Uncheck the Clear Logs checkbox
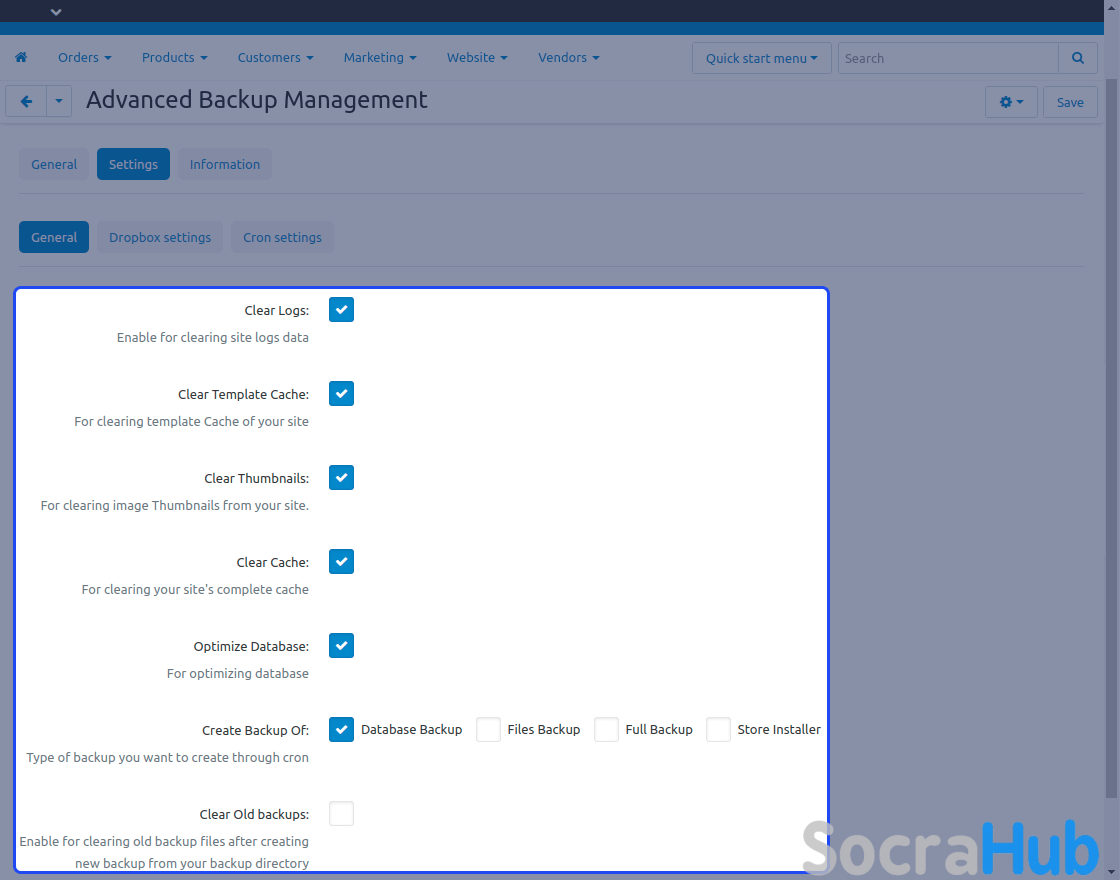The width and height of the screenshot is (1120, 880). 342,310
